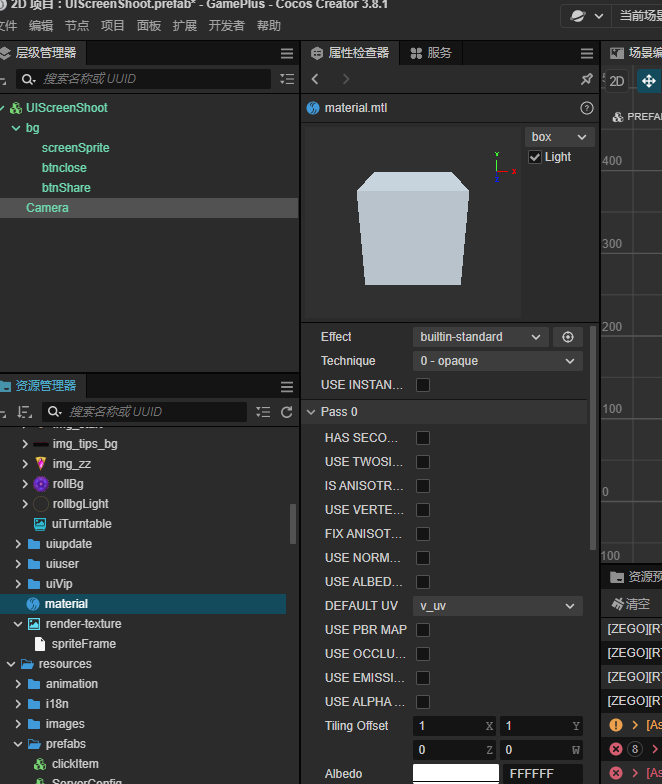Open the 项目 menu
662x784 pixels.
click(x=112, y=26)
